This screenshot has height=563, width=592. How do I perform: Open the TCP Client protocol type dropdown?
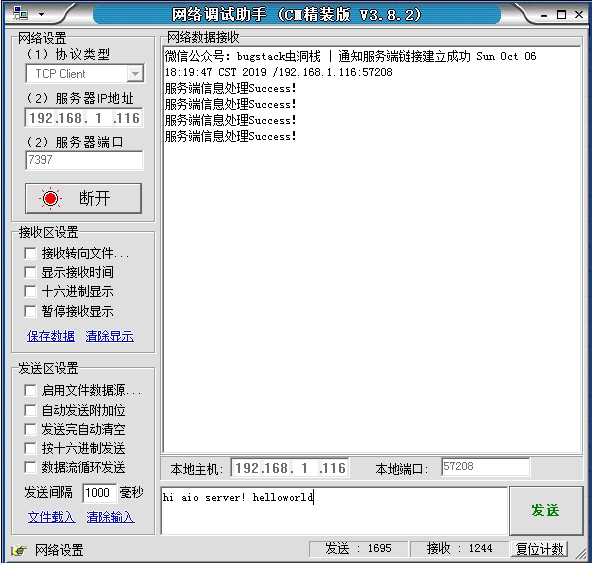click(x=85, y=74)
